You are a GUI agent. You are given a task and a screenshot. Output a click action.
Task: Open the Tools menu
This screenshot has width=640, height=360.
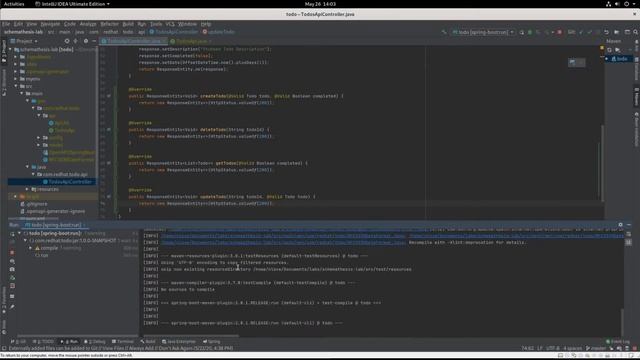click(156, 24)
